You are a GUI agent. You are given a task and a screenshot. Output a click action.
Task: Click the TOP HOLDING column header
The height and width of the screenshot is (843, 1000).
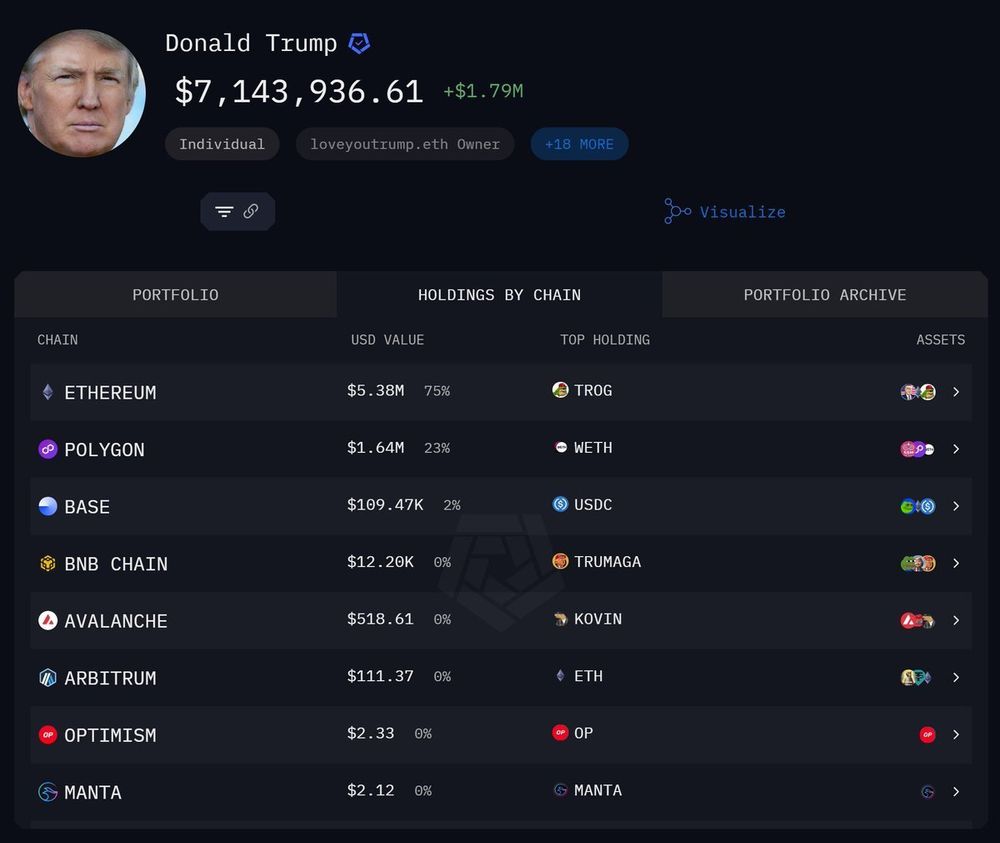(x=605, y=340)
